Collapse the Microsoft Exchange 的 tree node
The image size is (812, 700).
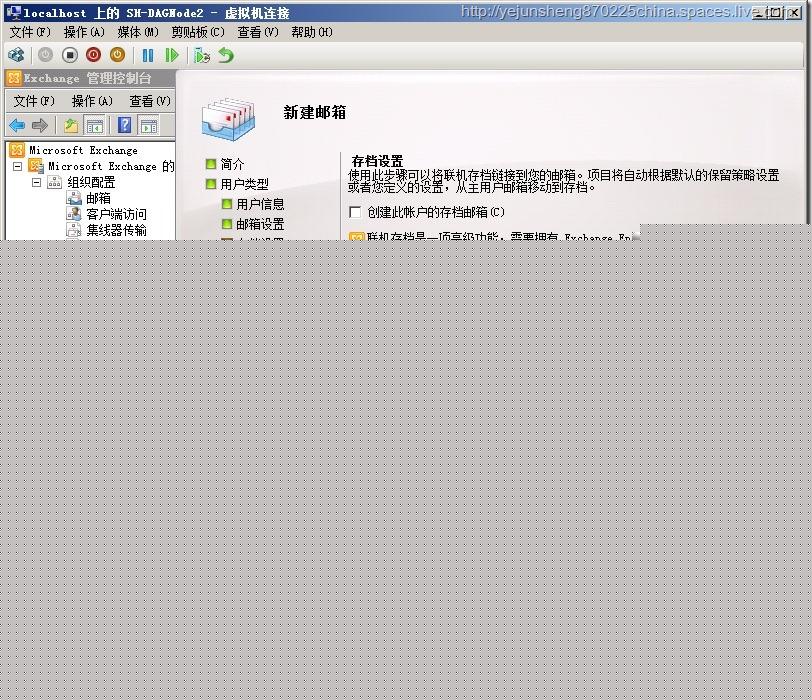click(x=18, y=166)
